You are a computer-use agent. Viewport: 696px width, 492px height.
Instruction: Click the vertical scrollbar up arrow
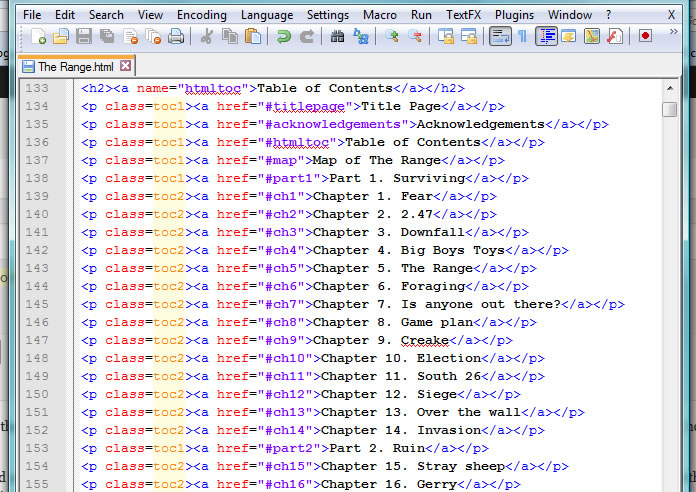(669, 89)
